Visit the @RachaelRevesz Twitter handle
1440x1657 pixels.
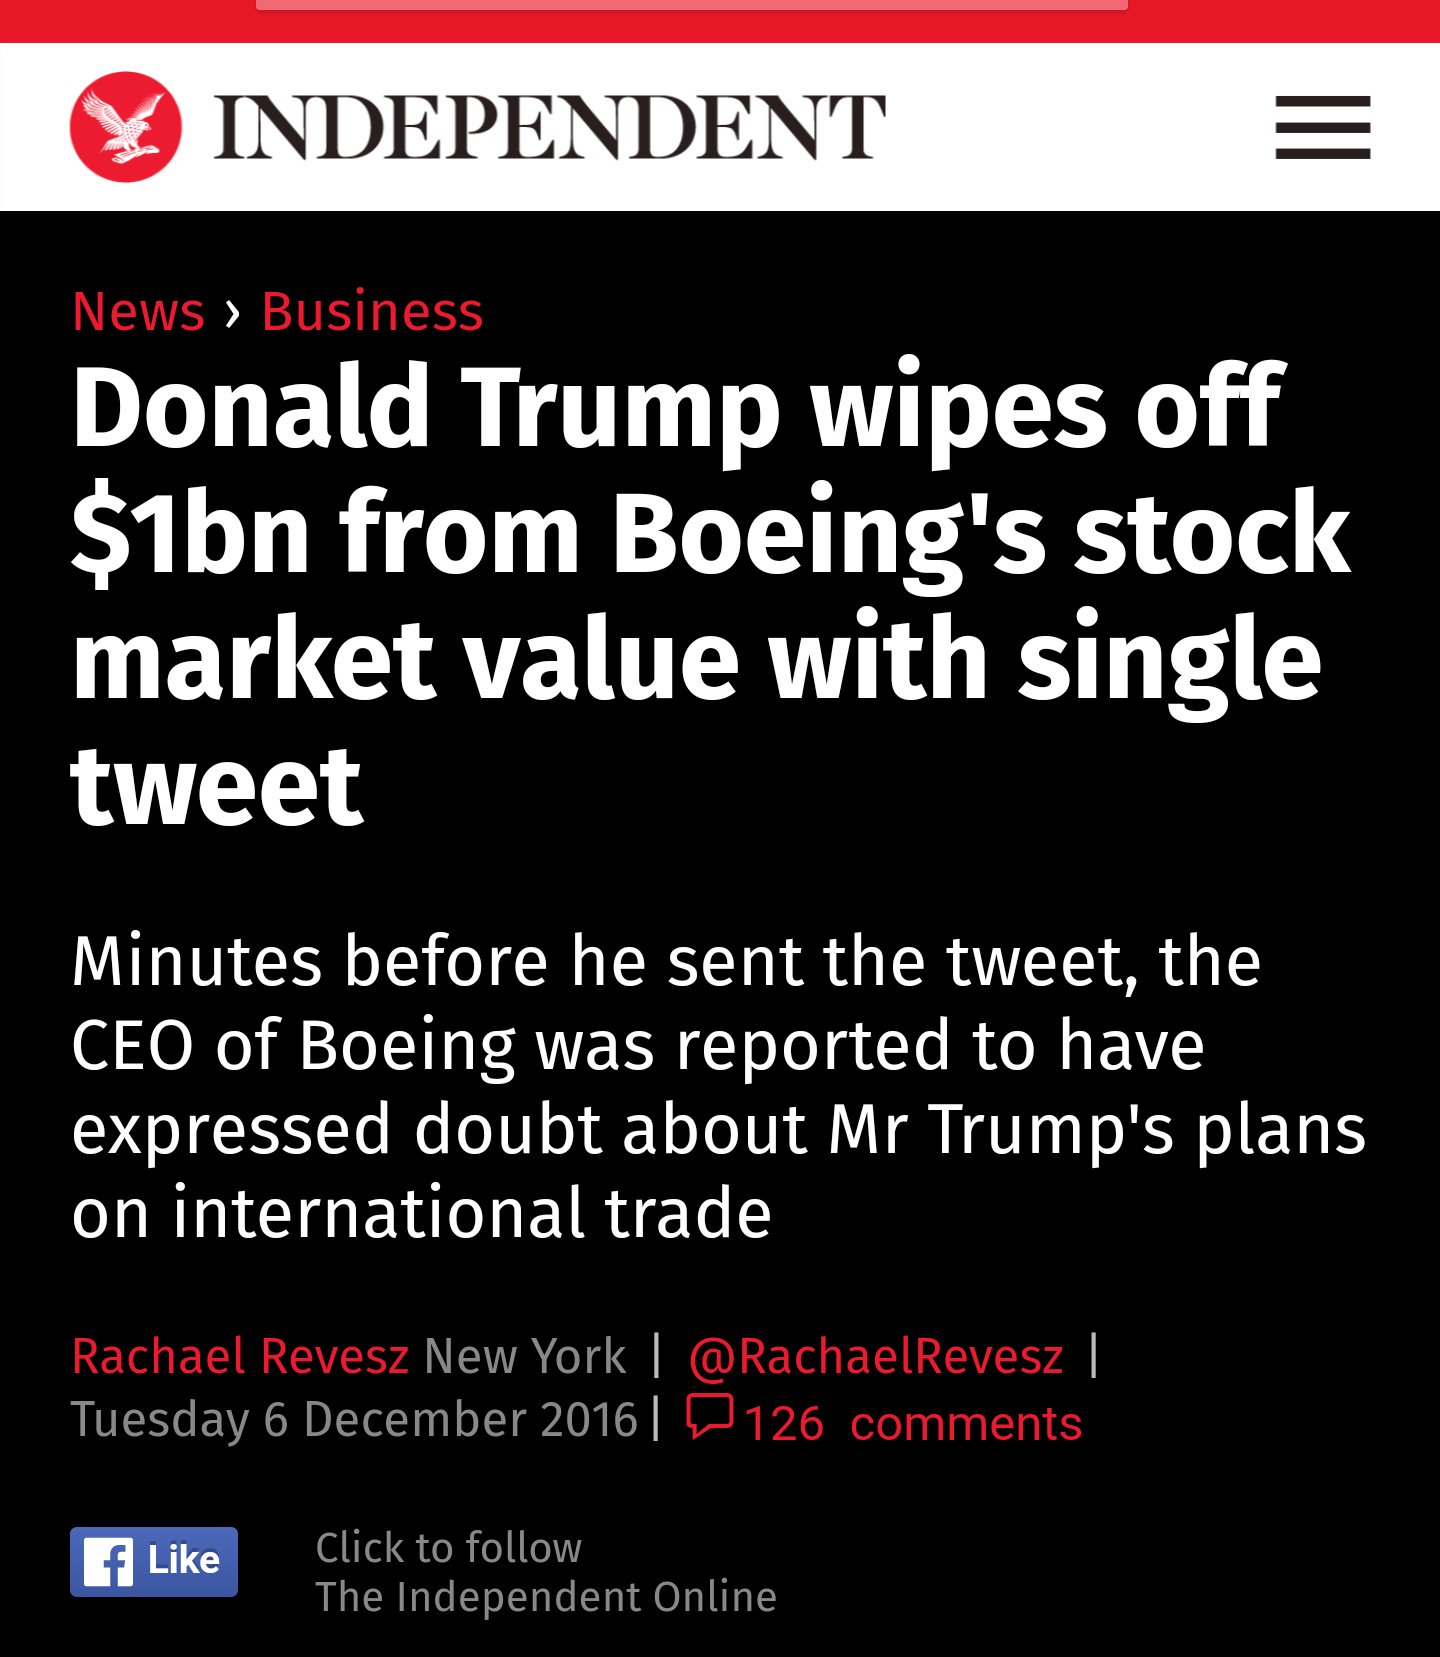pos(876,1356)
